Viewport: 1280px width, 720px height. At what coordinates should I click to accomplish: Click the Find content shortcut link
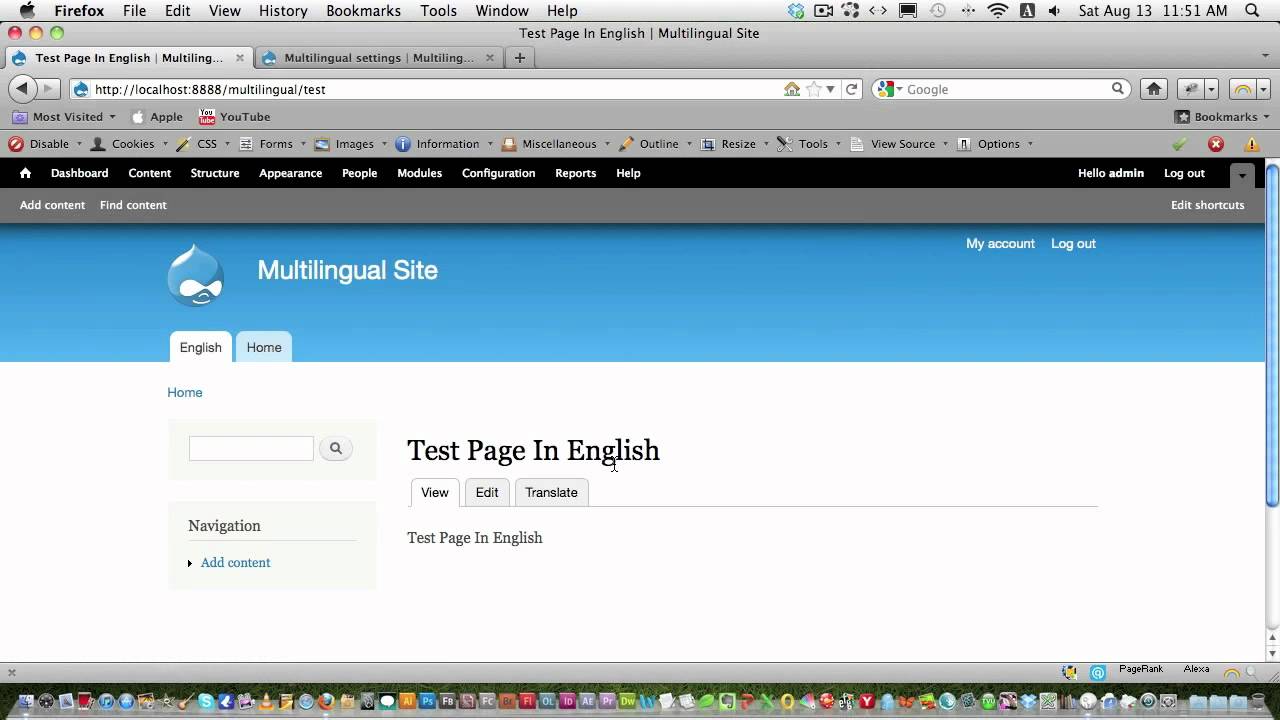(x=133, y=205)
